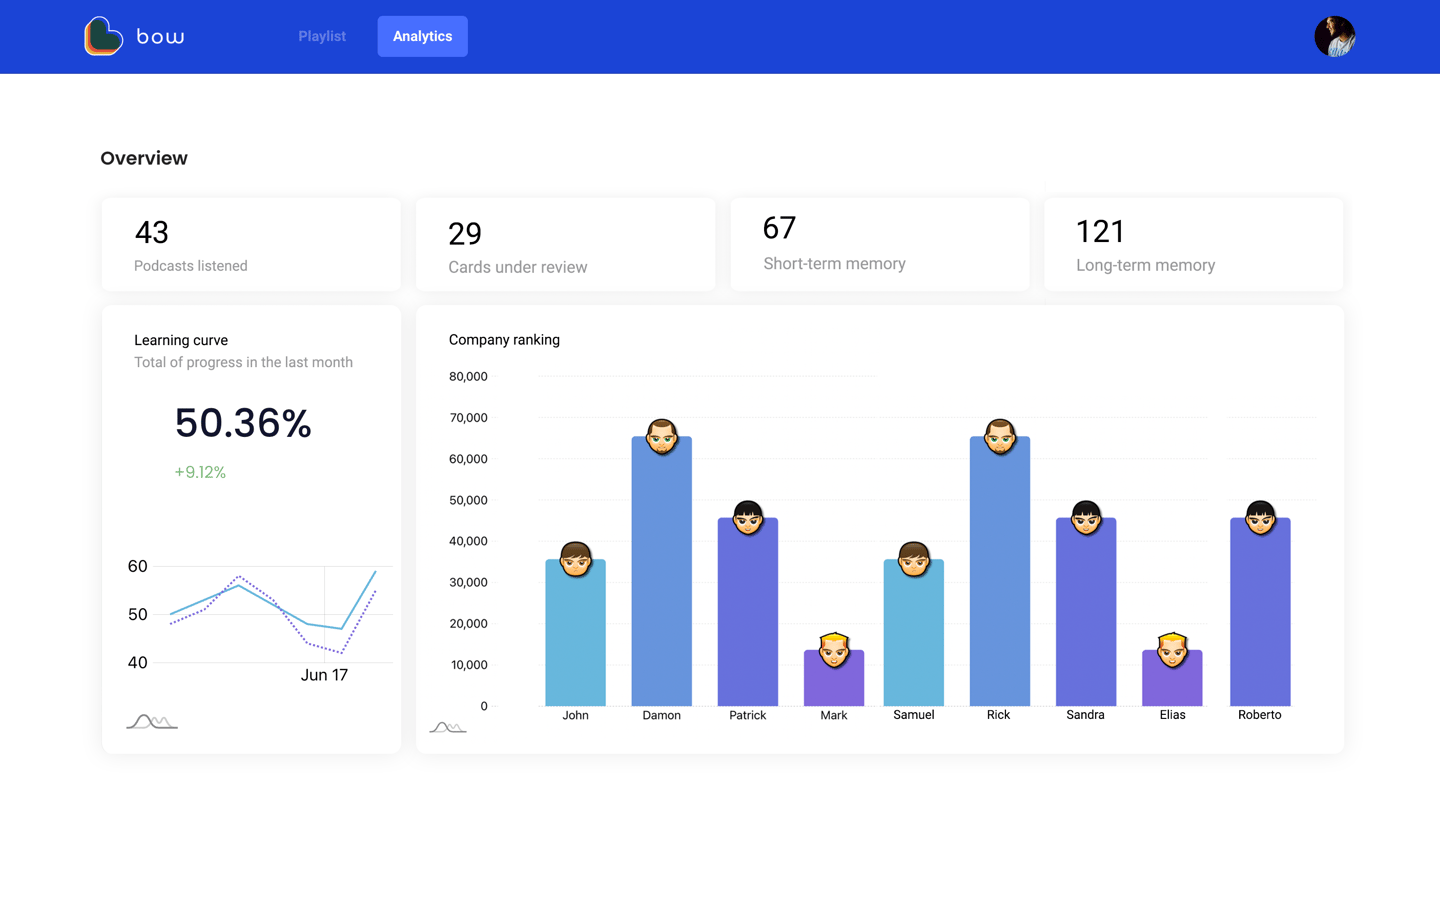Click Elias's bar in Company ranking
Image resolution: width=1440 pixels, height=923 pixels.
(1172, 678)
